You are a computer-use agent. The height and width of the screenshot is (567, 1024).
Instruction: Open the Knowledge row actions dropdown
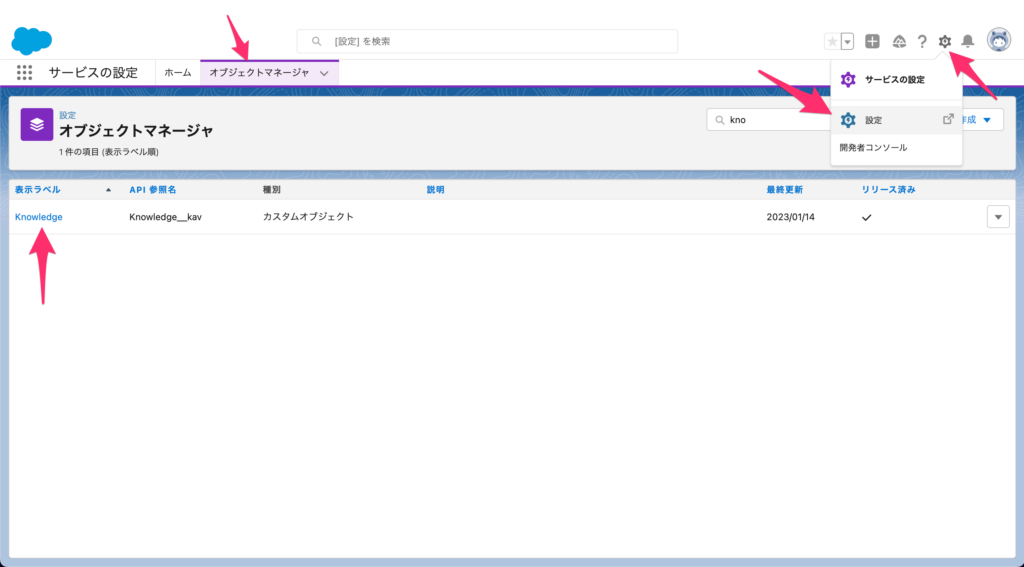(997, 217)
